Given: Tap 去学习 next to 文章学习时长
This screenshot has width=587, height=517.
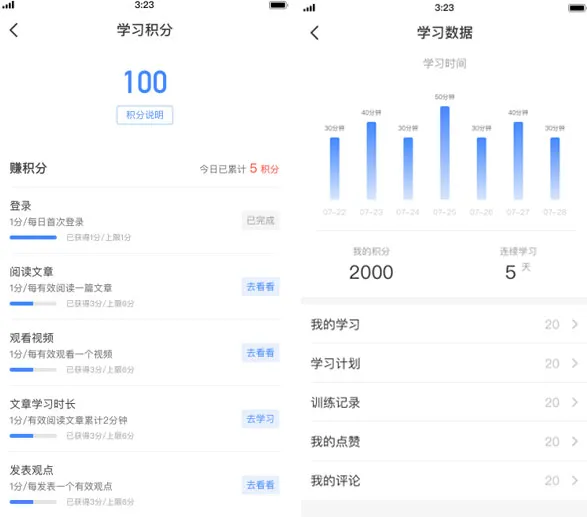Looking at the screenshot, I should point(261,419).
